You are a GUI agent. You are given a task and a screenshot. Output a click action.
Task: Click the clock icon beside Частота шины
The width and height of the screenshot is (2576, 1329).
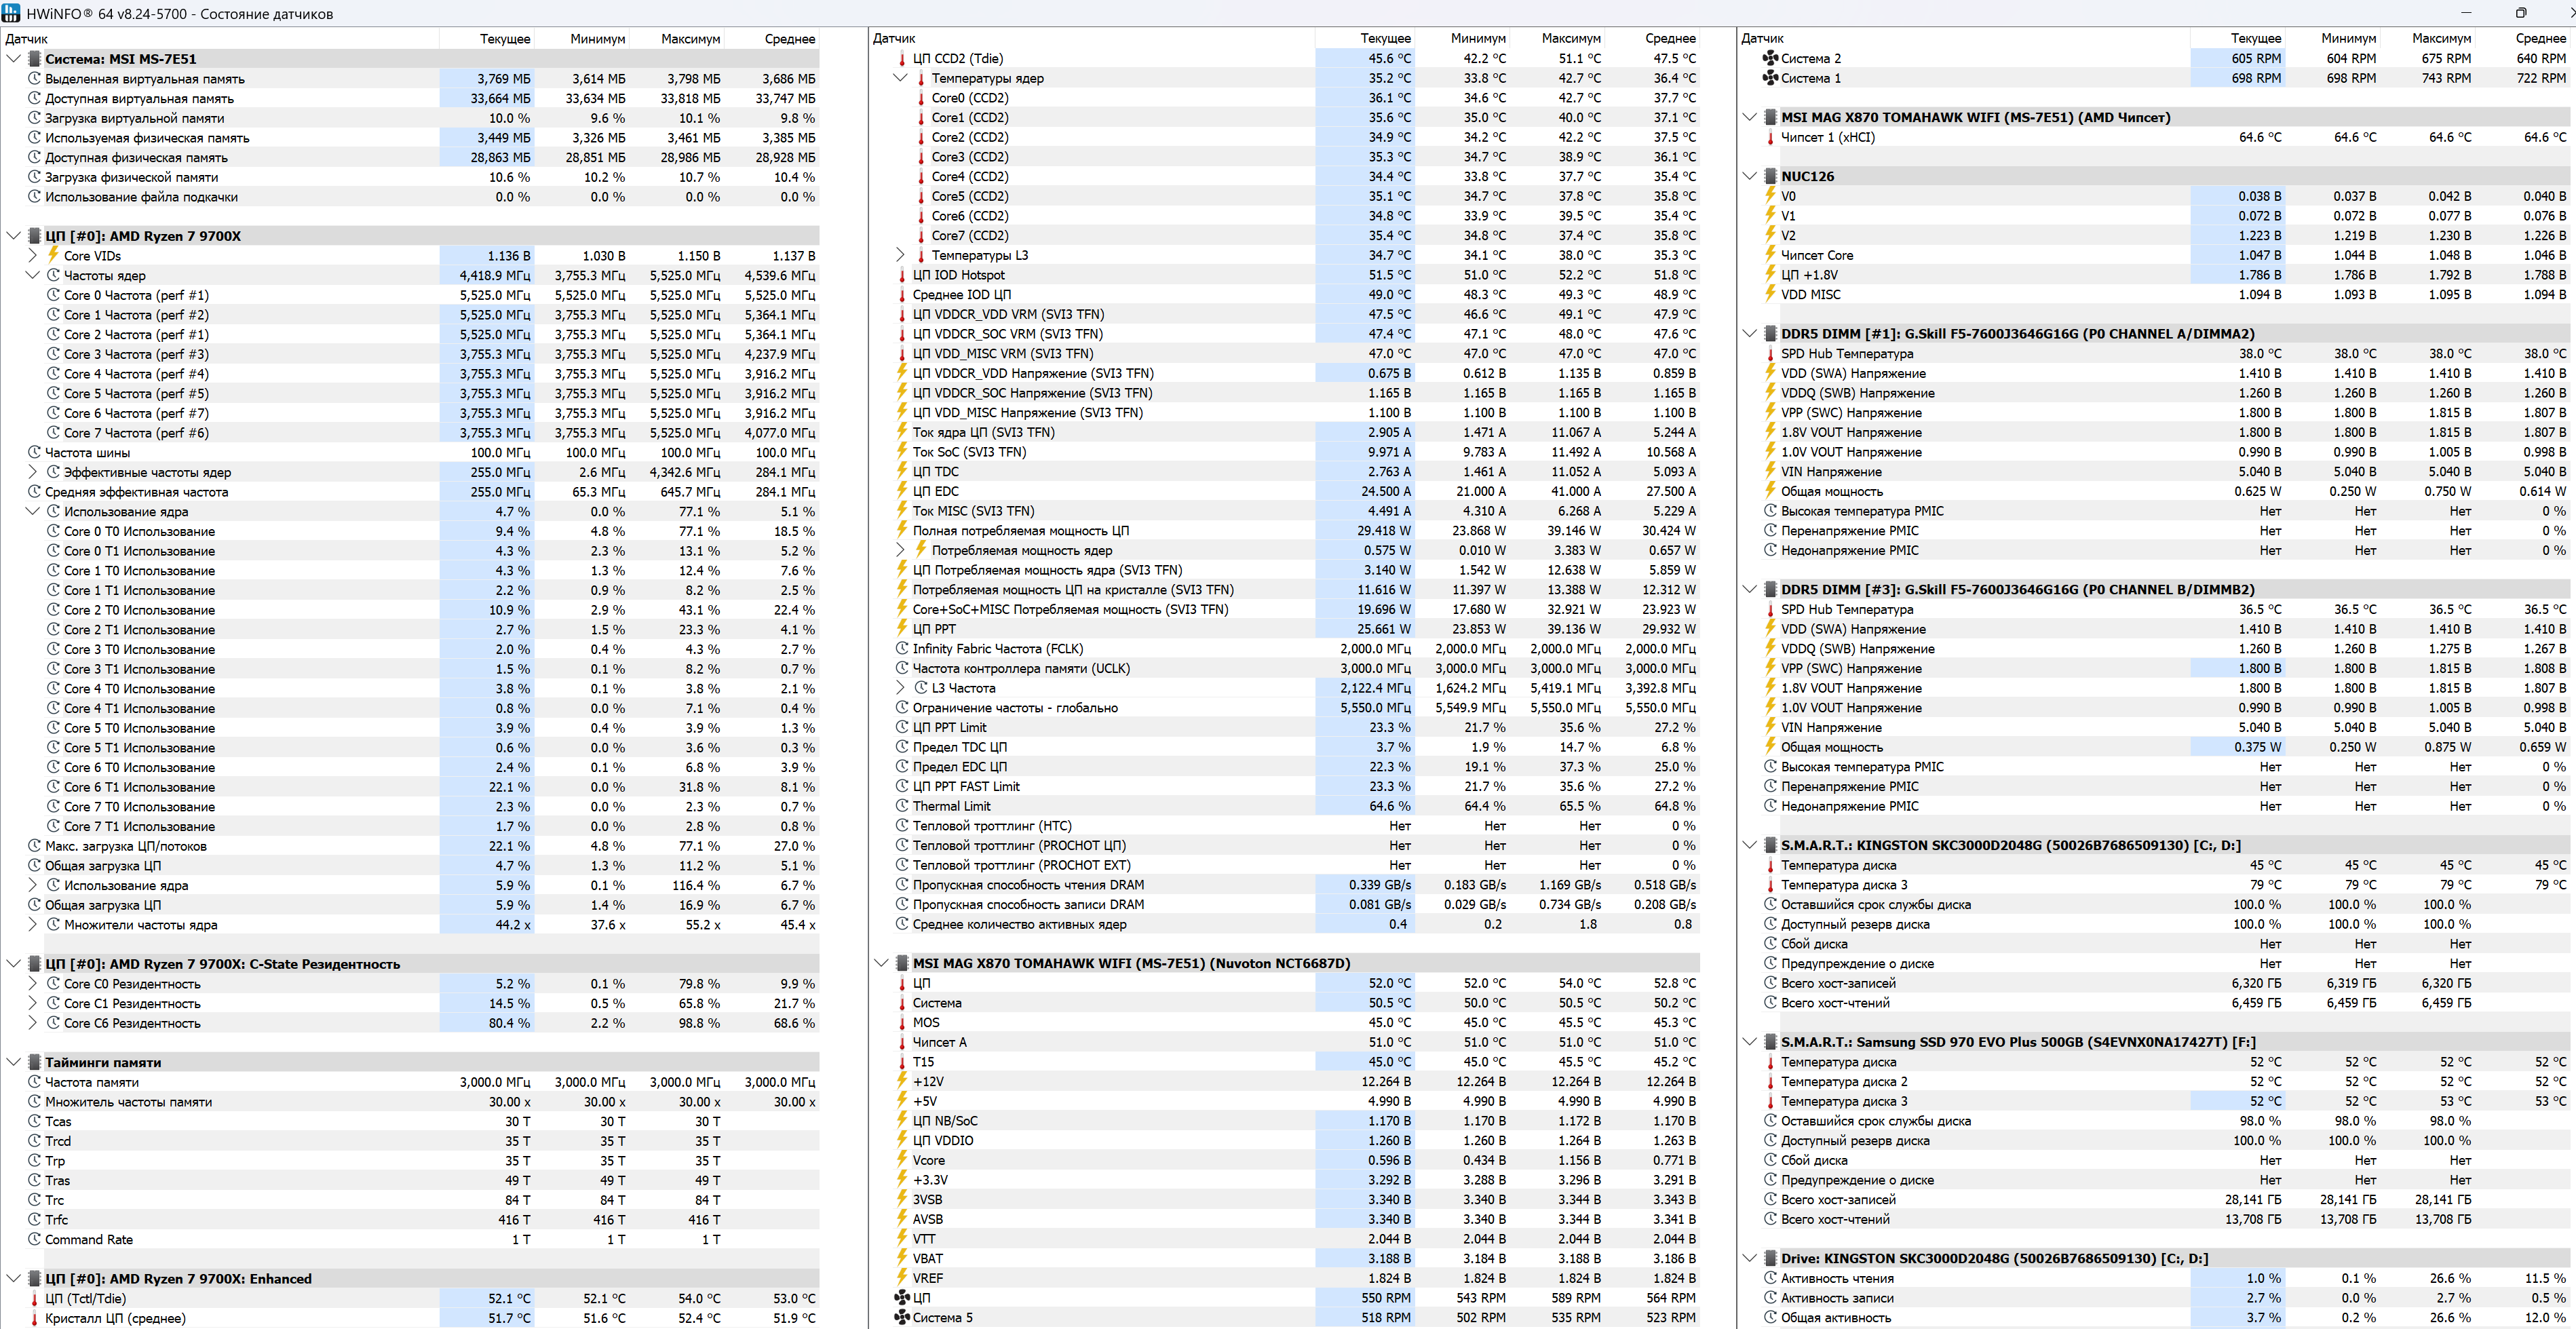click(34, 452)
